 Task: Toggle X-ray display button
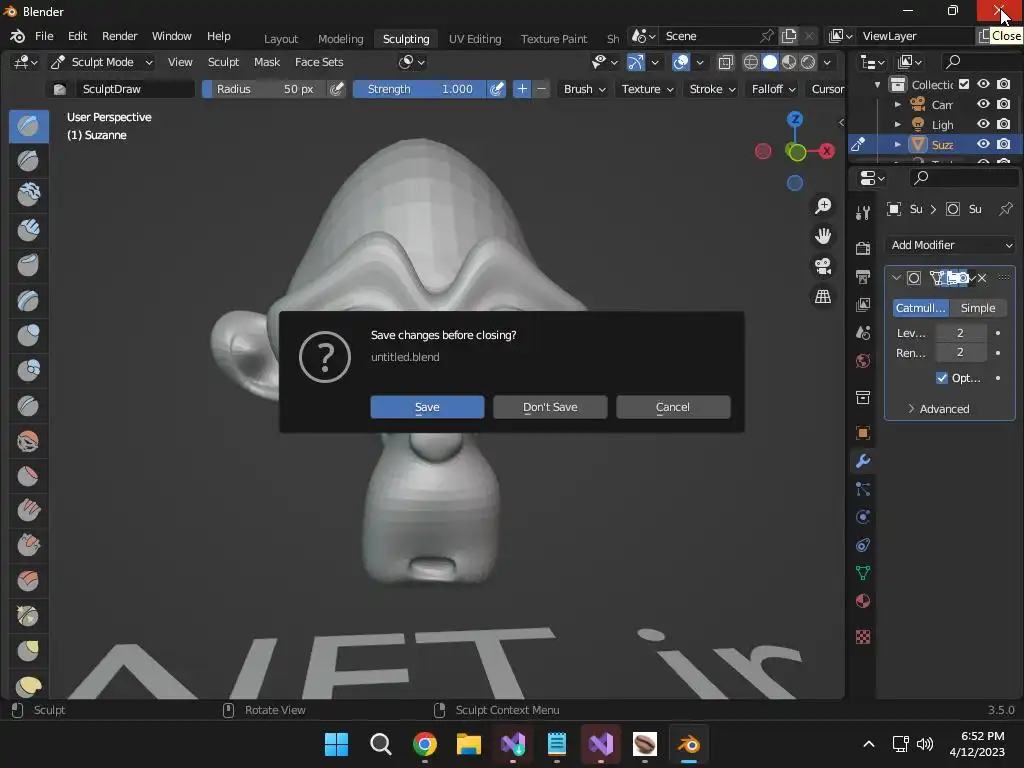pos(725,62)
